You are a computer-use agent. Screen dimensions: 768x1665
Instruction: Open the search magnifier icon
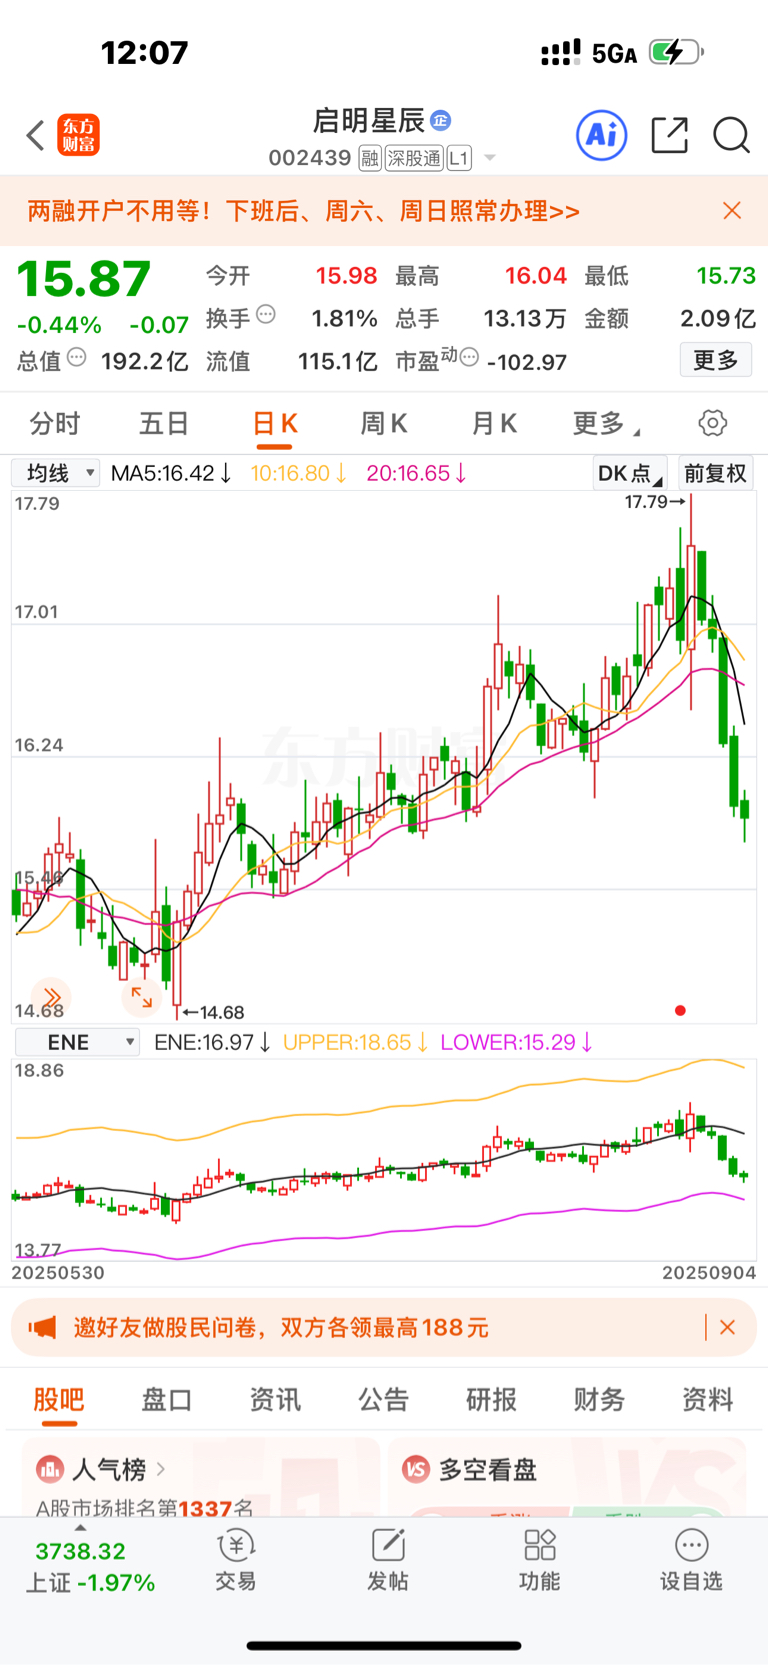point(731,135)
